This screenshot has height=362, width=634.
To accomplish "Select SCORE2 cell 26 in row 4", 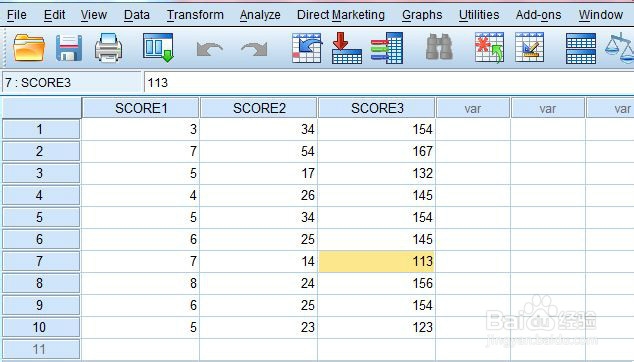I will click(x=259, y=195).
